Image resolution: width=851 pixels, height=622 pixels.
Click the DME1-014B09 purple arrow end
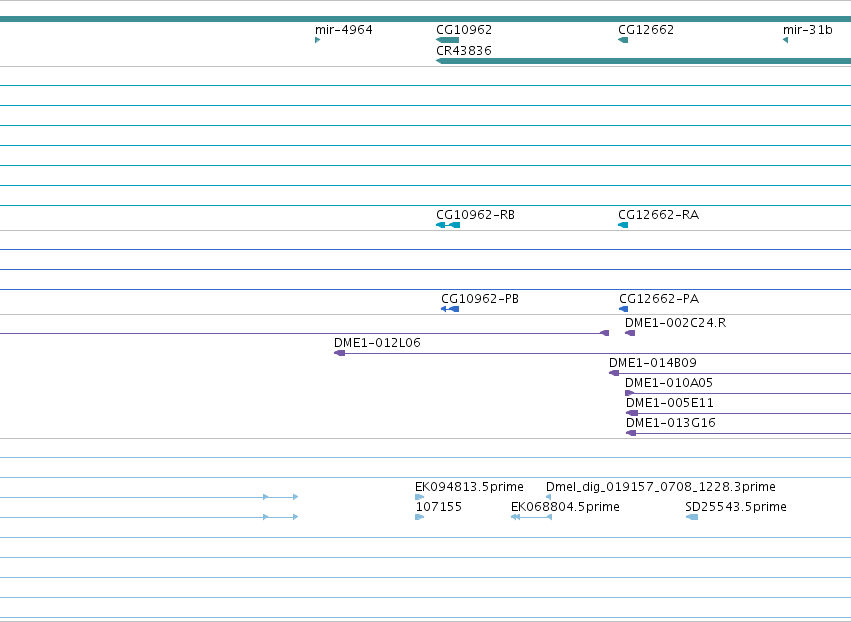coord(614,373)
